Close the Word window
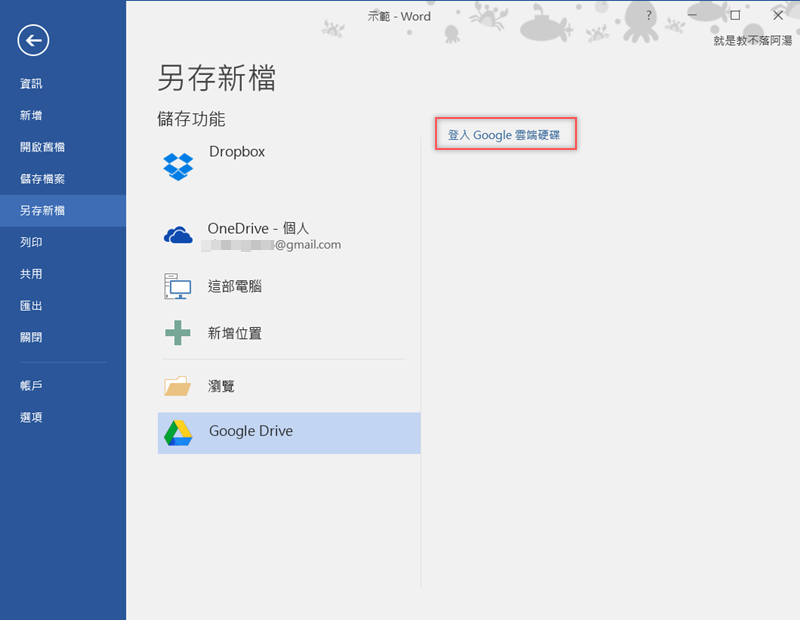This screenshot has width=800, height=620. tap(778, 15)
